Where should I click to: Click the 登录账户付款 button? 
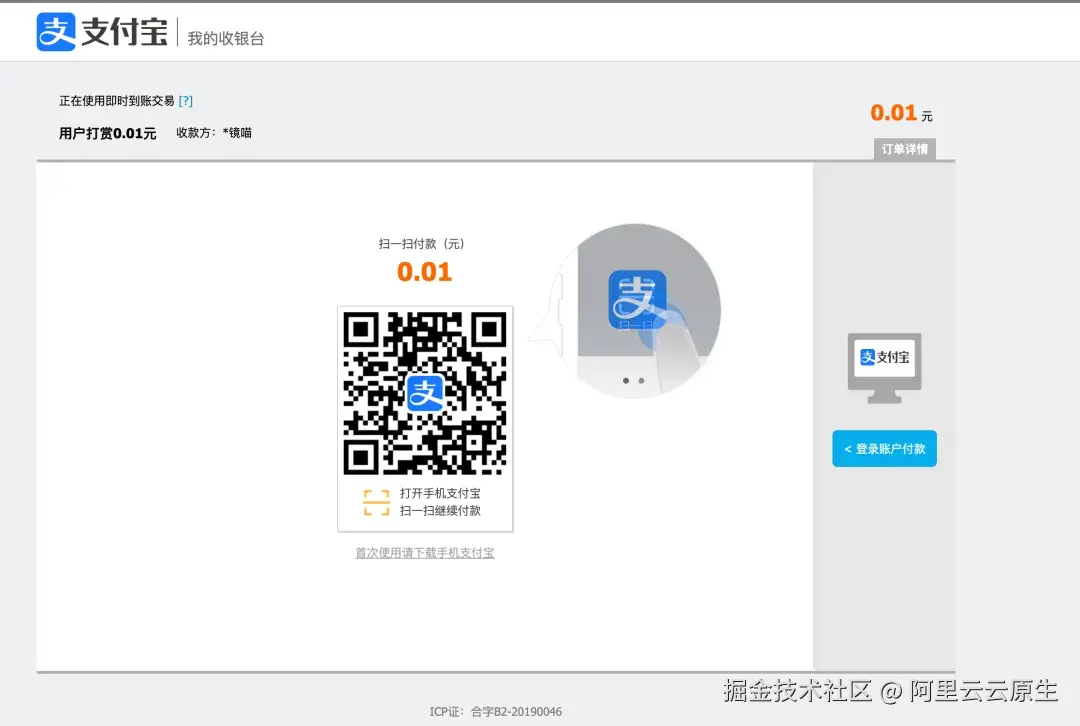tap(884, 448)
